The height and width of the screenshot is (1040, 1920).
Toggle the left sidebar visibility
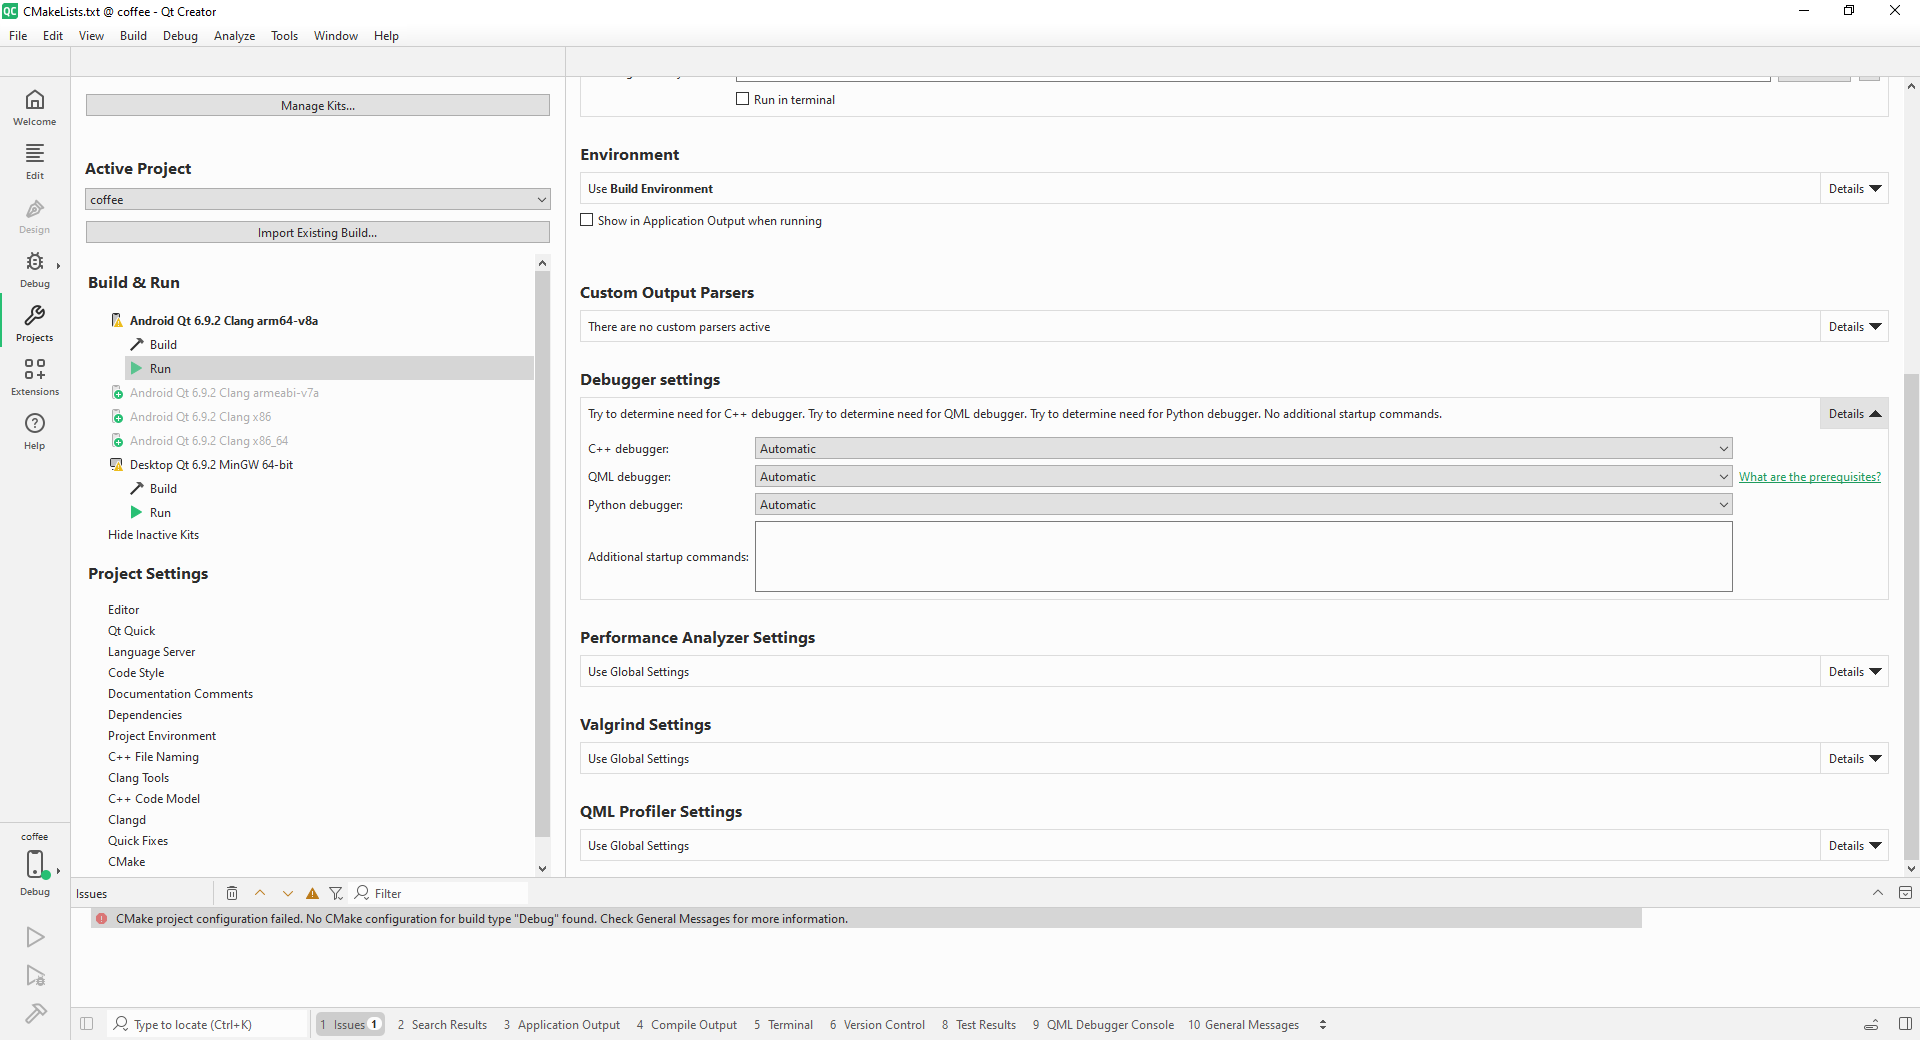pyautogui.click(x=87, y=1024)
